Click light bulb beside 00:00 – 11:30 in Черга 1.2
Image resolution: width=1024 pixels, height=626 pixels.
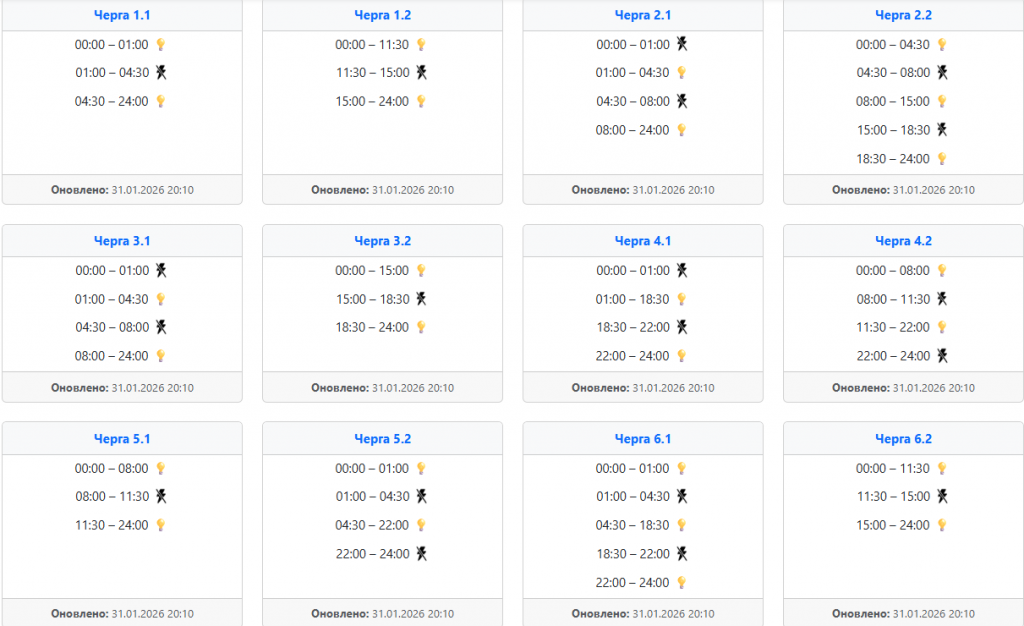tap(421, 44)
